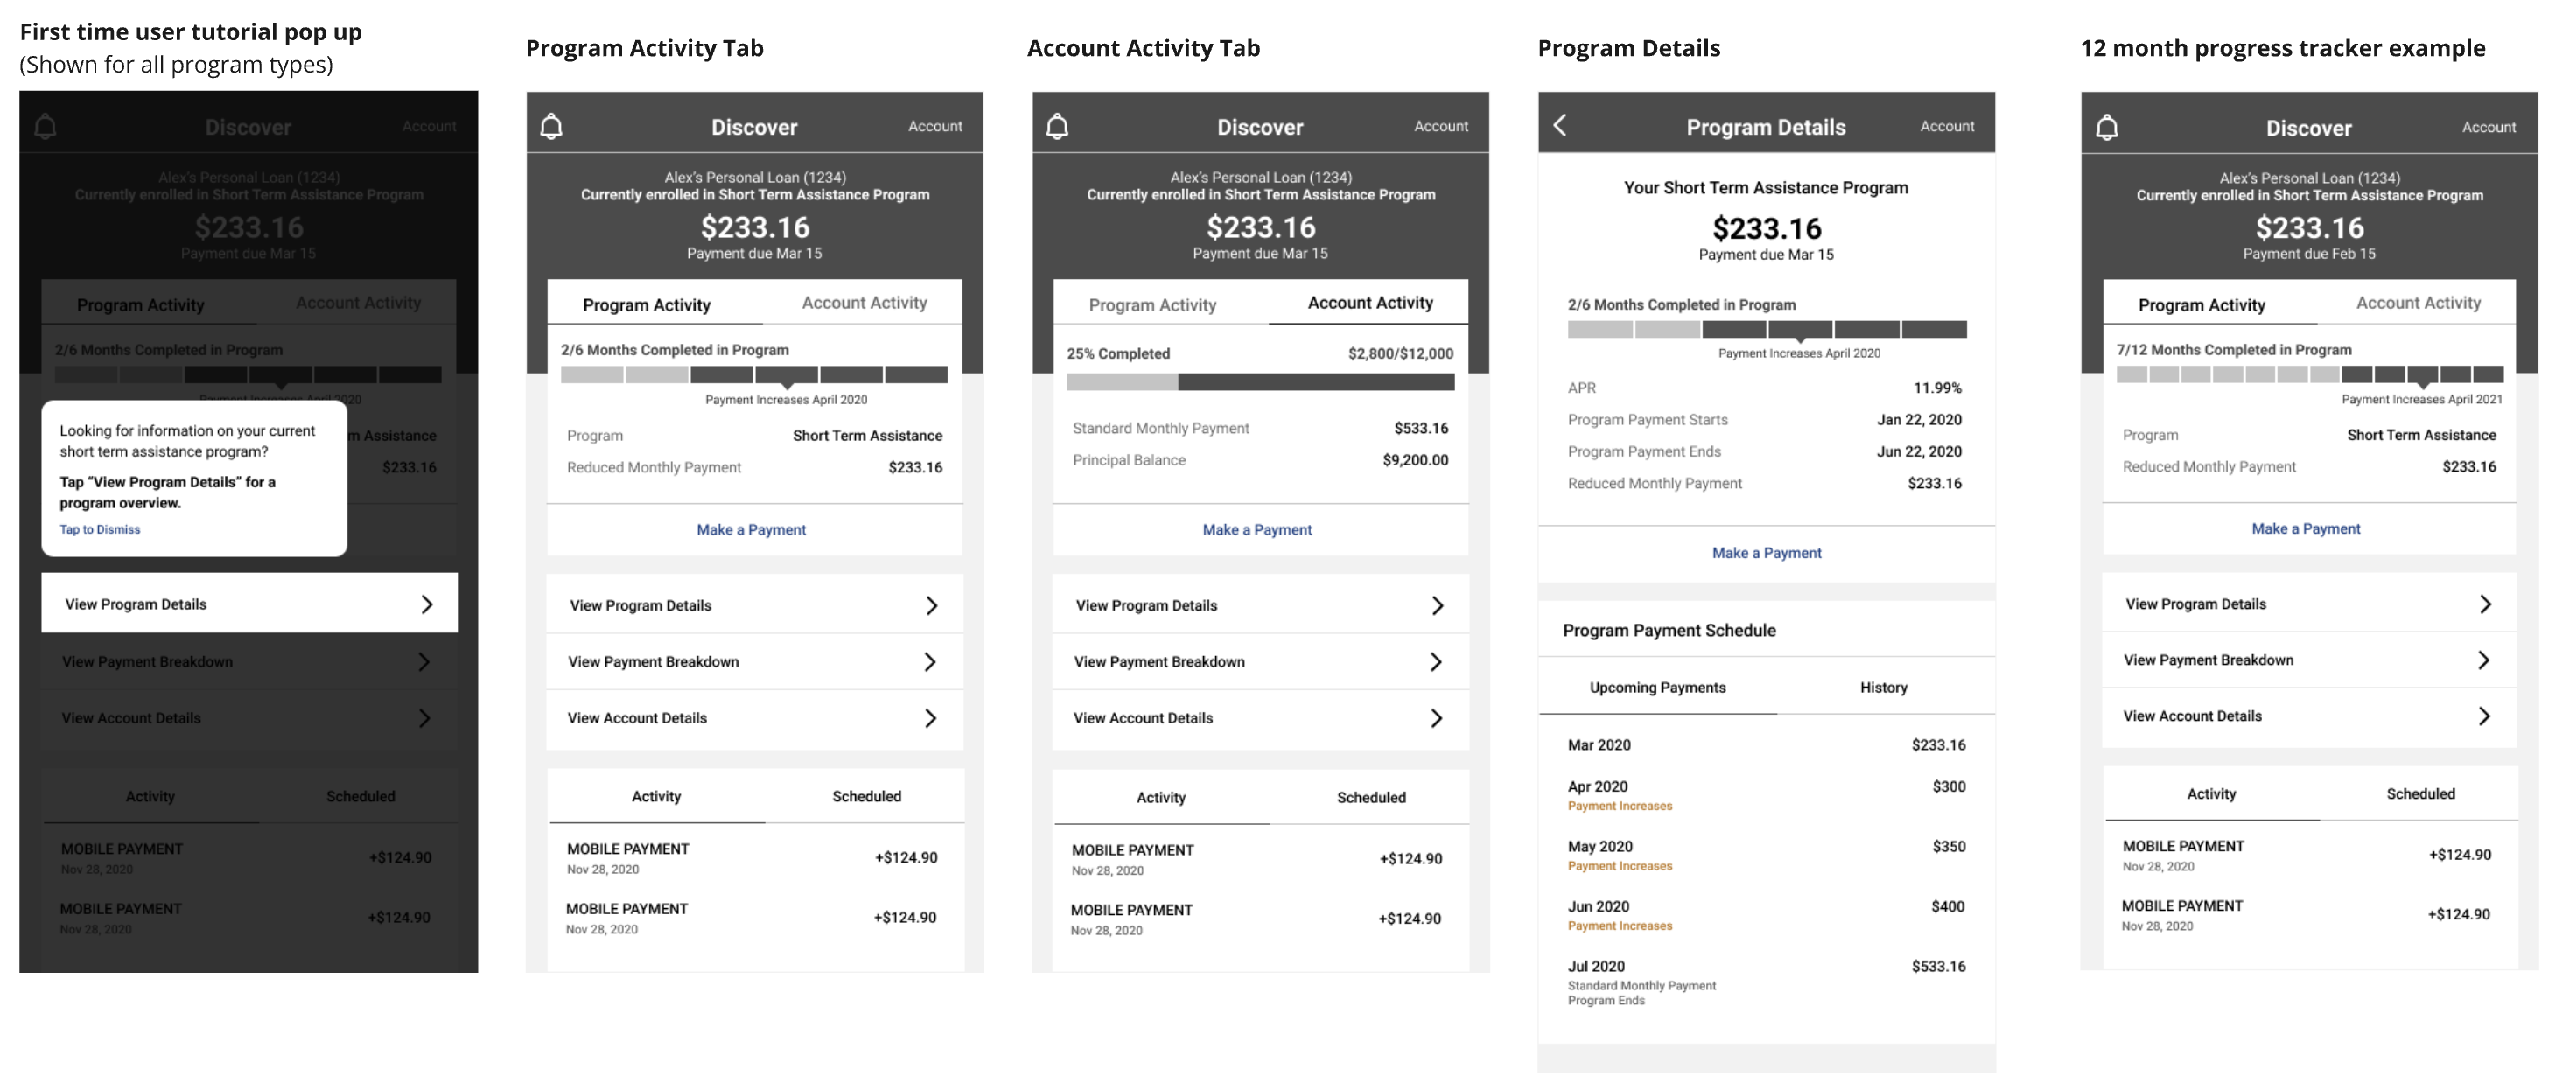Select Program Activity tab in Program Activity Tab screen
The width and height of the screenshot is (2576, 1090).
click(x=647, y=304)
